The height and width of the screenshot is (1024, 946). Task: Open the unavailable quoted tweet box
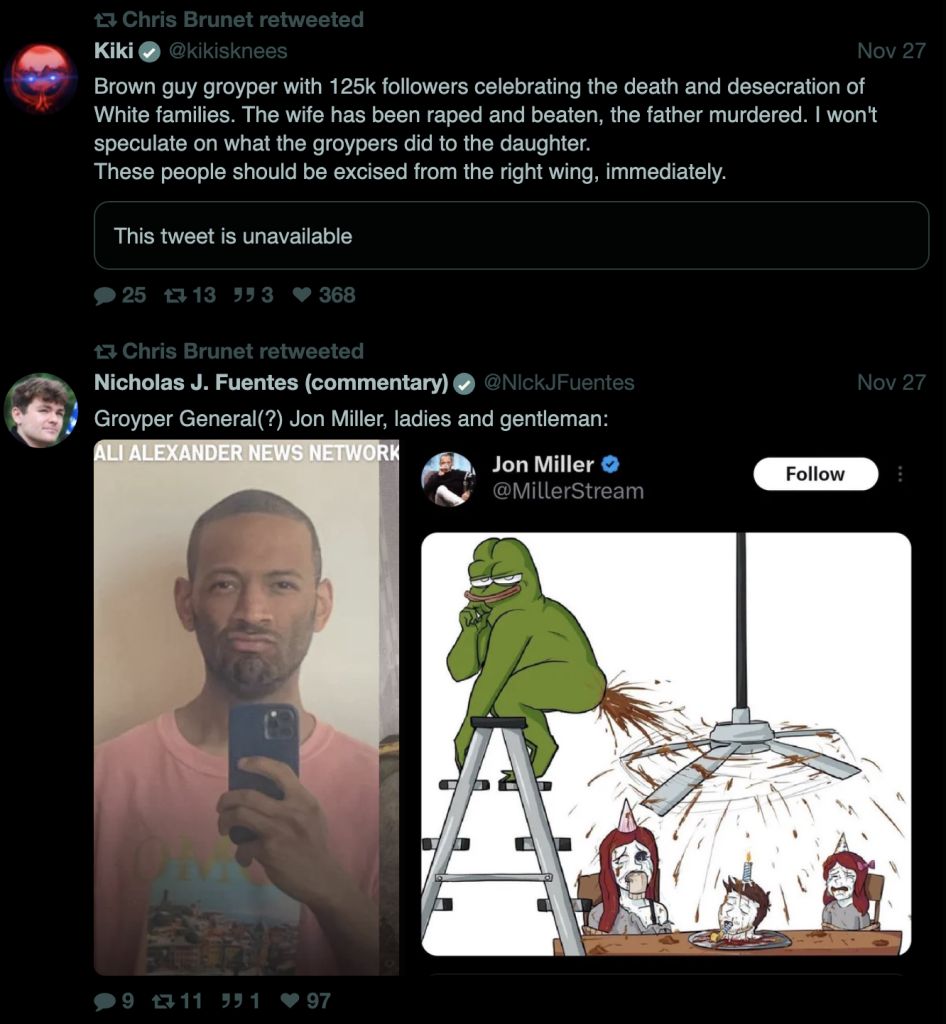click(511, 236)
